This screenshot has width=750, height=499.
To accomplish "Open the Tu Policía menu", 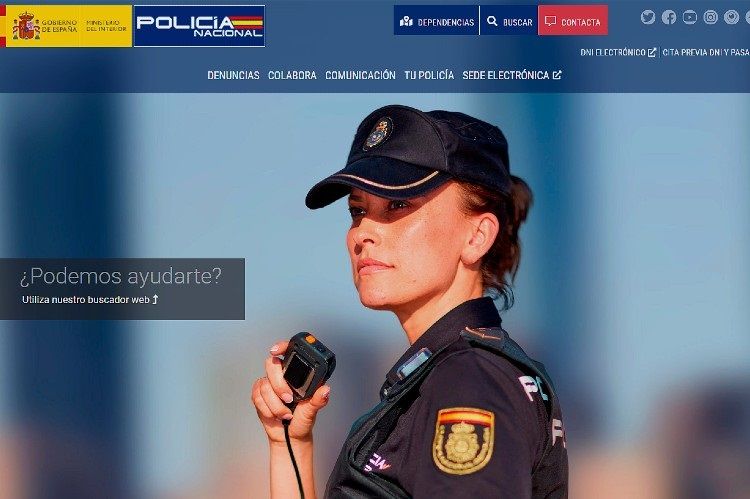I will coord(429,75).
